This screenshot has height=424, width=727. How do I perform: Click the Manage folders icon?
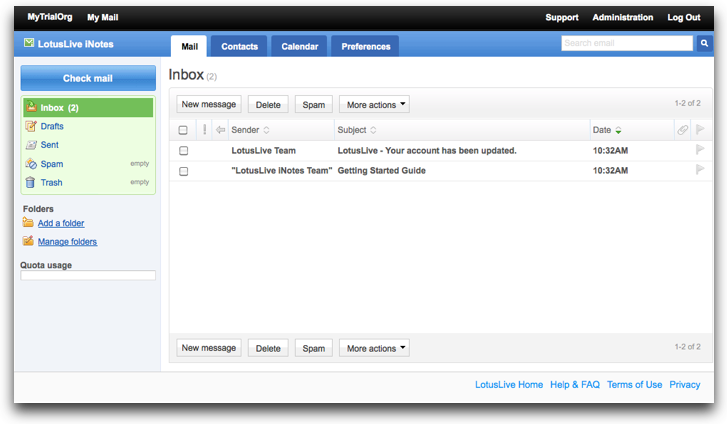pyautogui.click(x=28, y=241)
